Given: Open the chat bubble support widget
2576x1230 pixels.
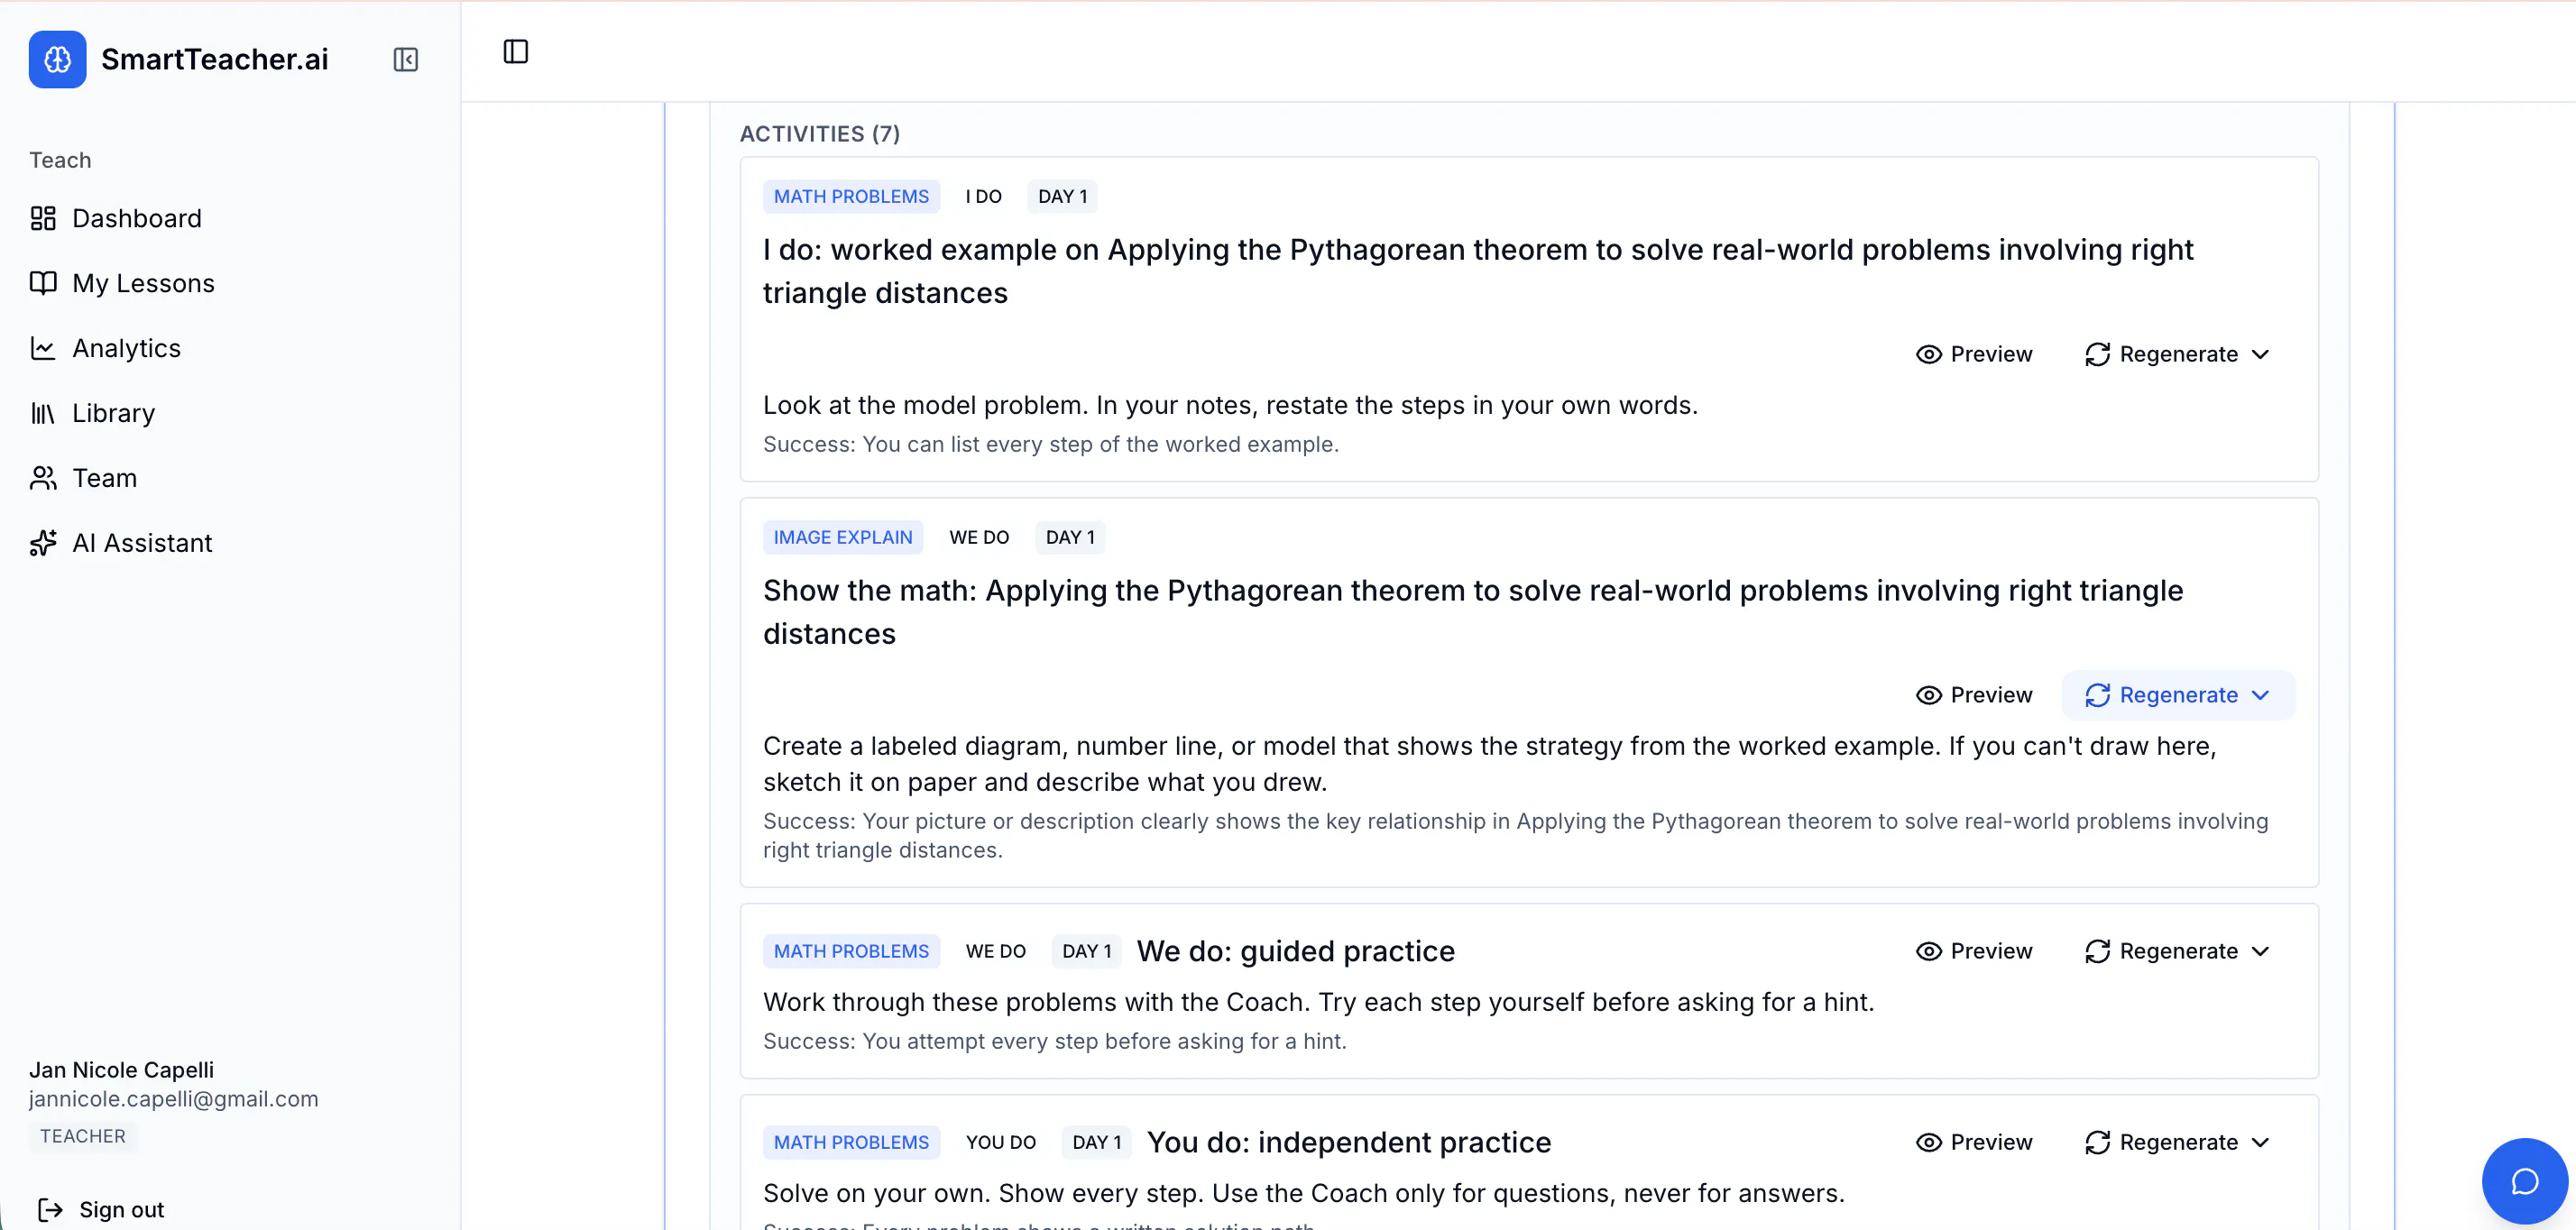Looking at the screenshot, I should click(x=2525, y=1181).
